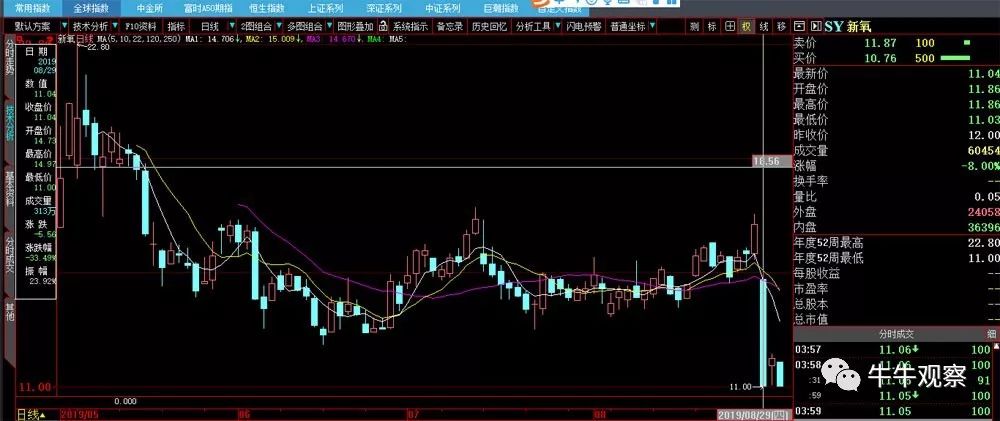Expand the 默认方案 dropdown arrow
This screenshot has height=421, width=1000.
(64, 27)
